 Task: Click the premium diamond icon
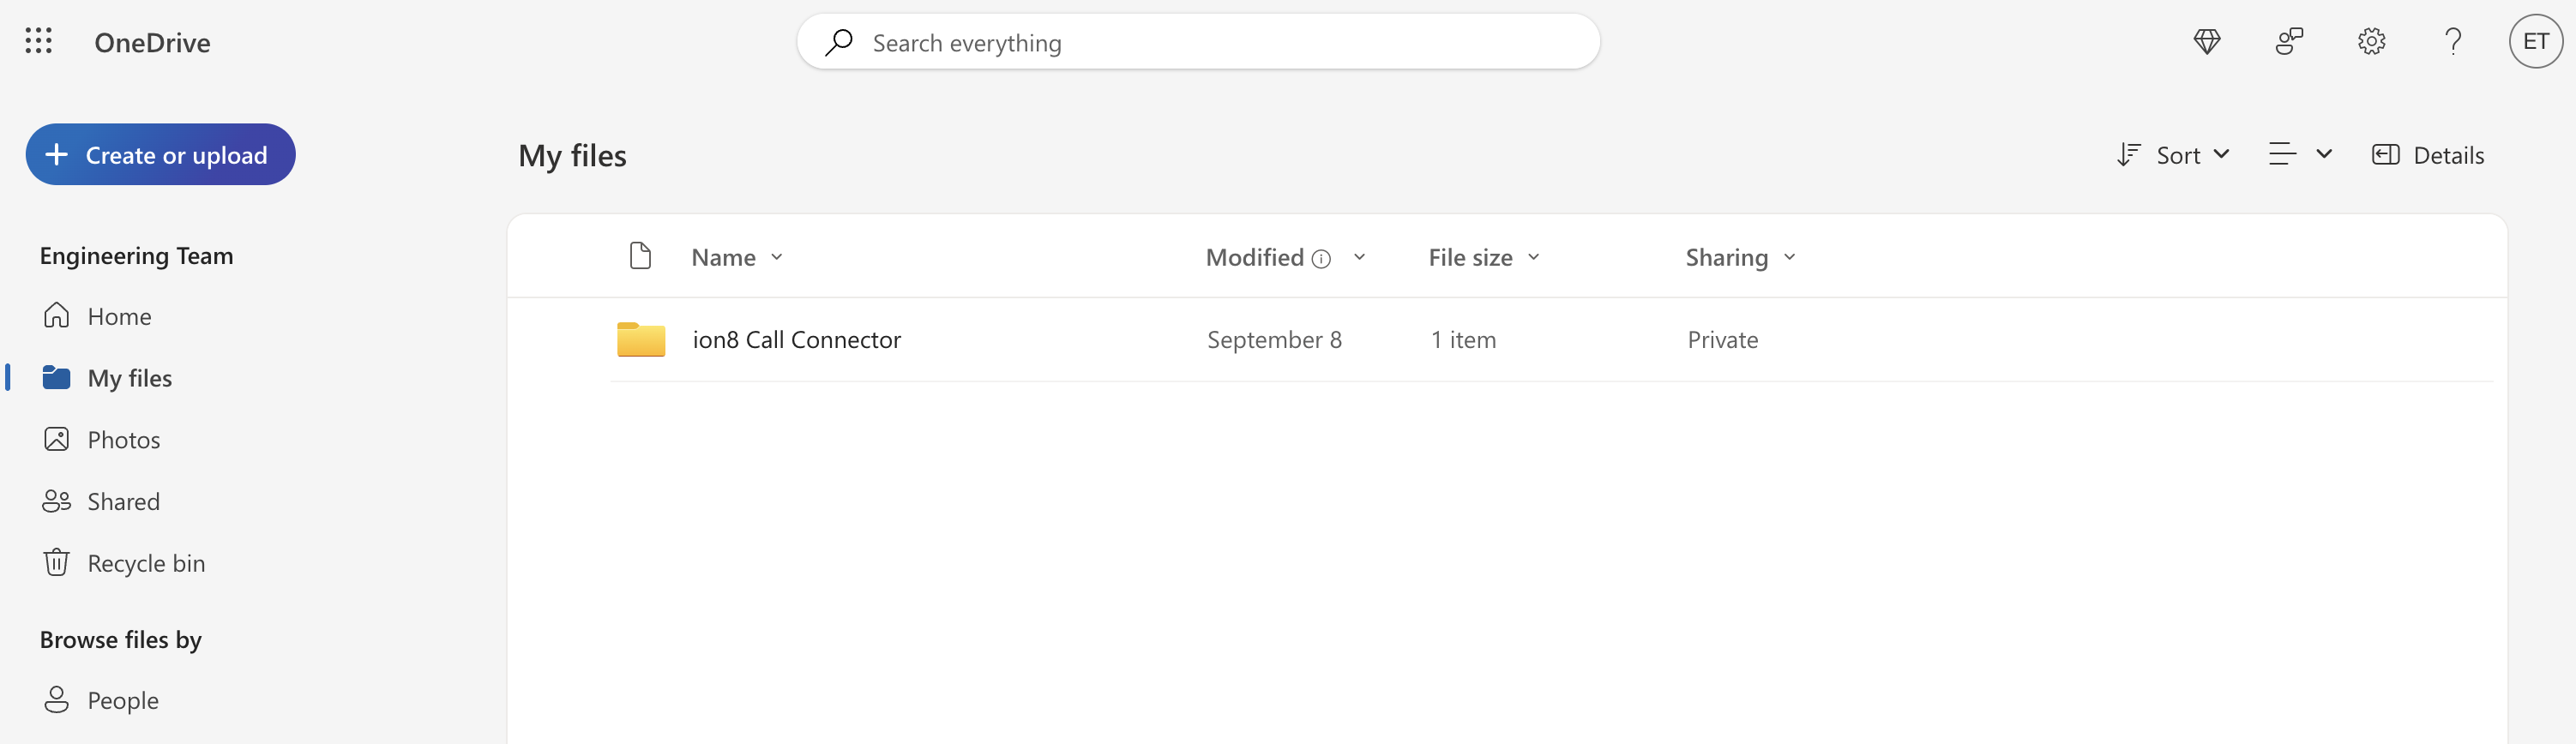click(x=2206, y=41)
